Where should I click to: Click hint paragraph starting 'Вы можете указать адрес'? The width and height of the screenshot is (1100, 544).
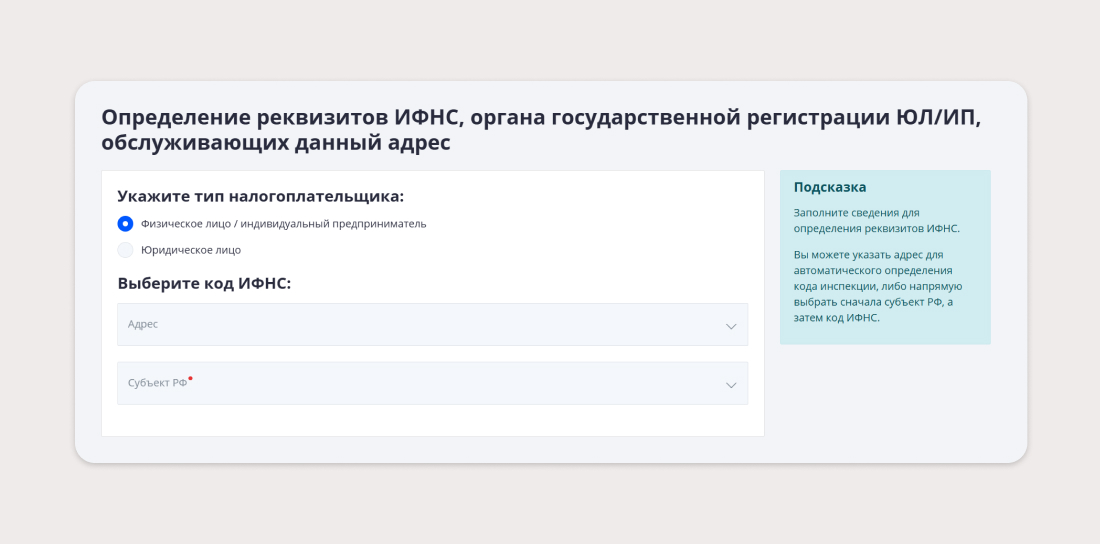point(878,286)
